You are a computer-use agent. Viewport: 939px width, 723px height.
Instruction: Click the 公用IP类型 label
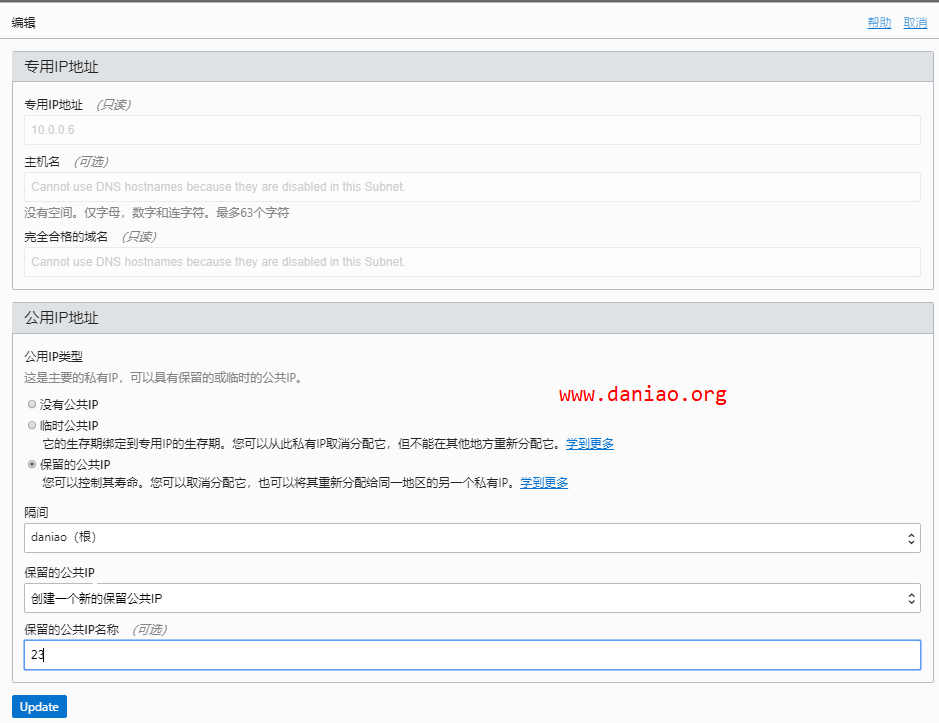point(53,357)
